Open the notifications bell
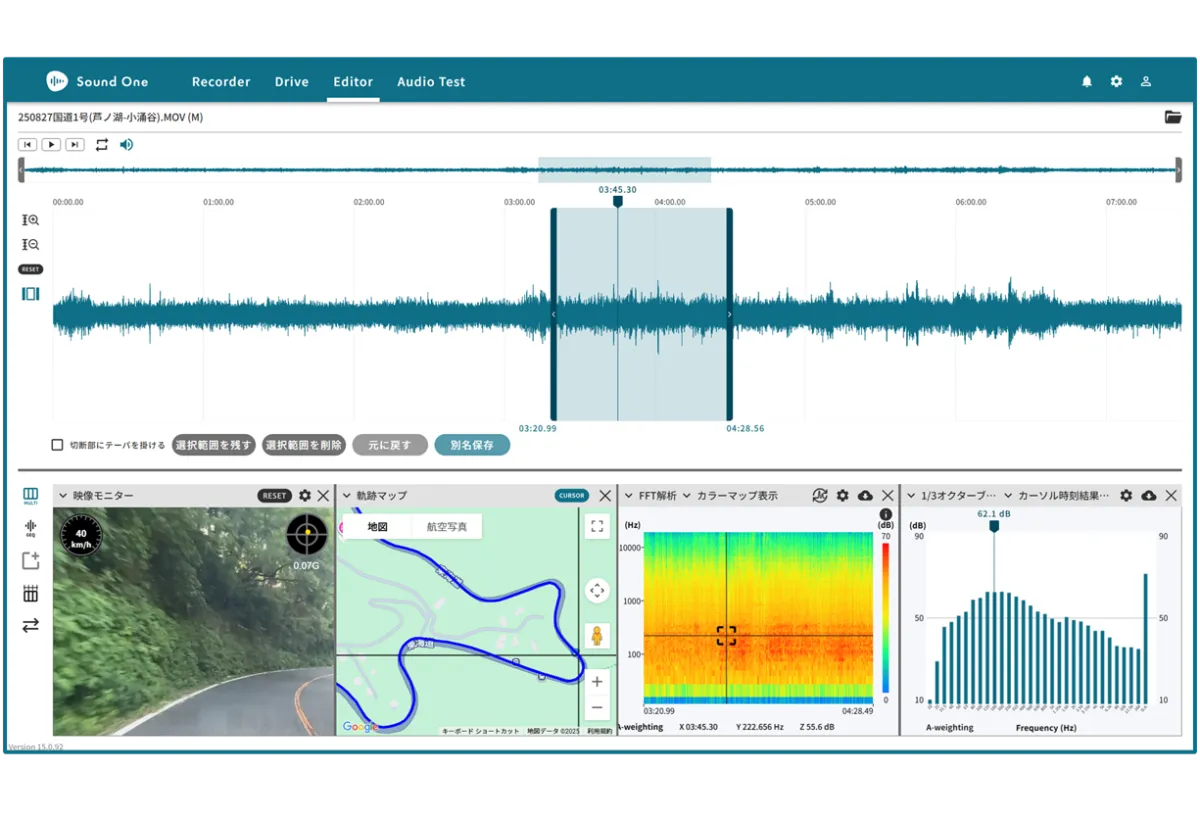This screenshot has width=1200, height=818. (1087, 82)
